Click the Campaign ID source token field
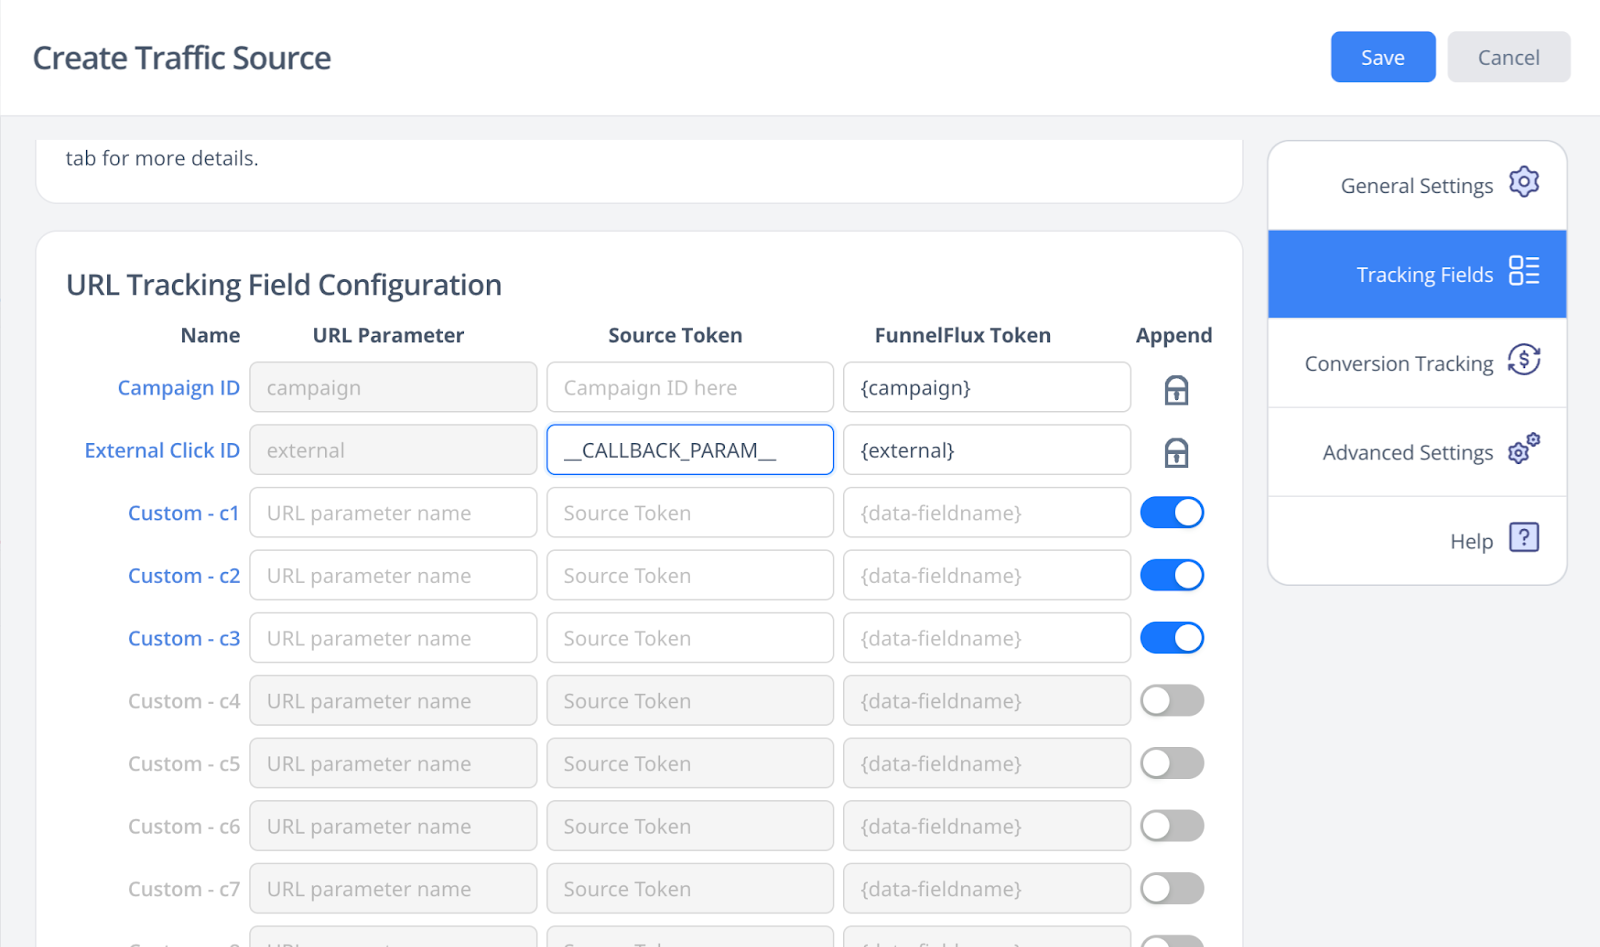Screen dimensions: 1600x947 690,388
